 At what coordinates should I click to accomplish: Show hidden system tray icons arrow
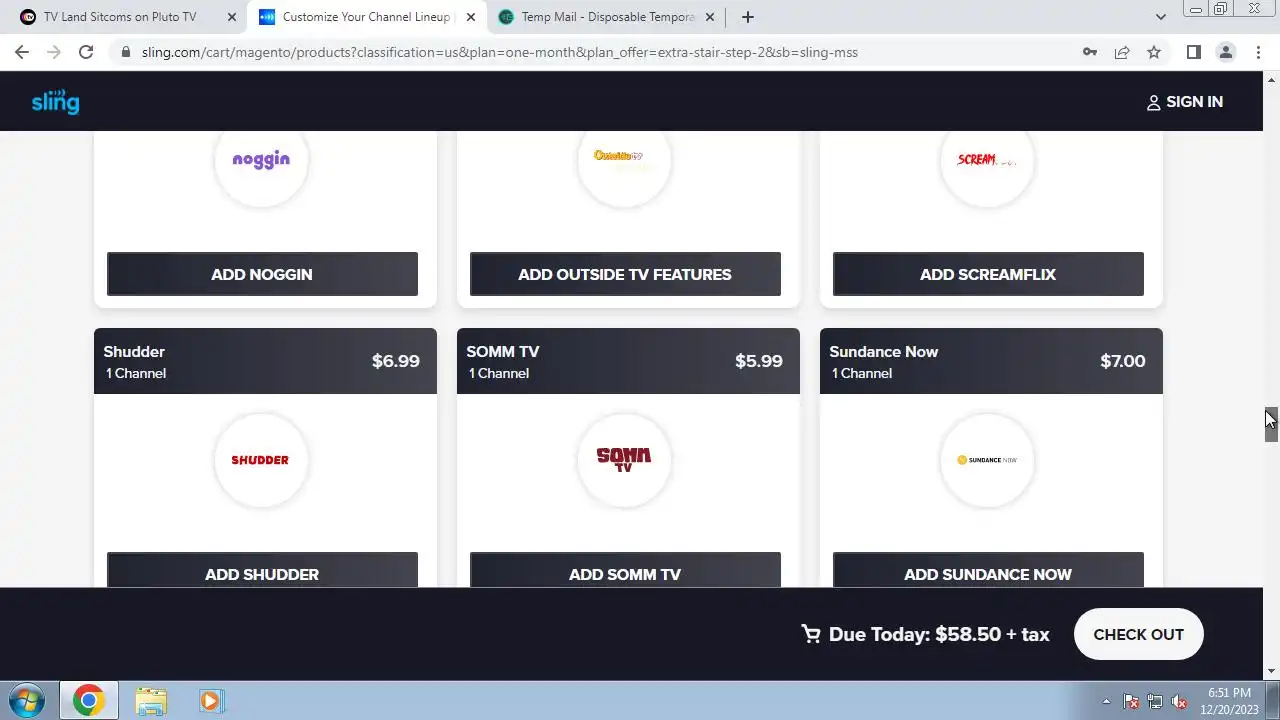(x=1106, y=701)
